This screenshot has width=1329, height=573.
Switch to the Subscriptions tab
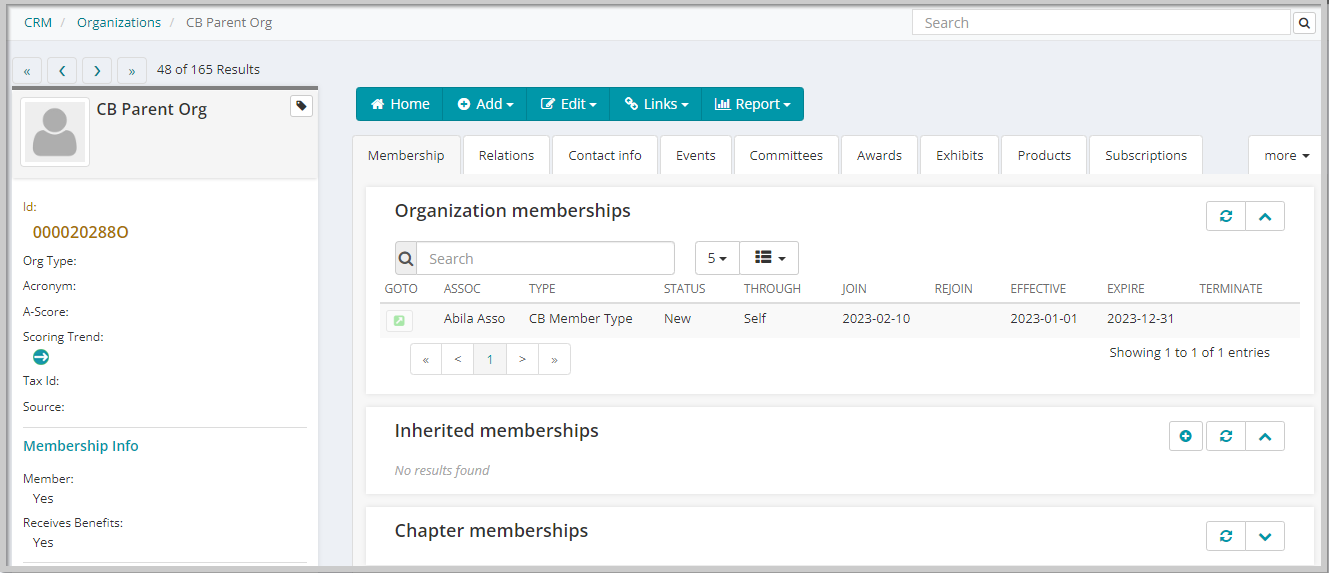tap(1146, 155)
